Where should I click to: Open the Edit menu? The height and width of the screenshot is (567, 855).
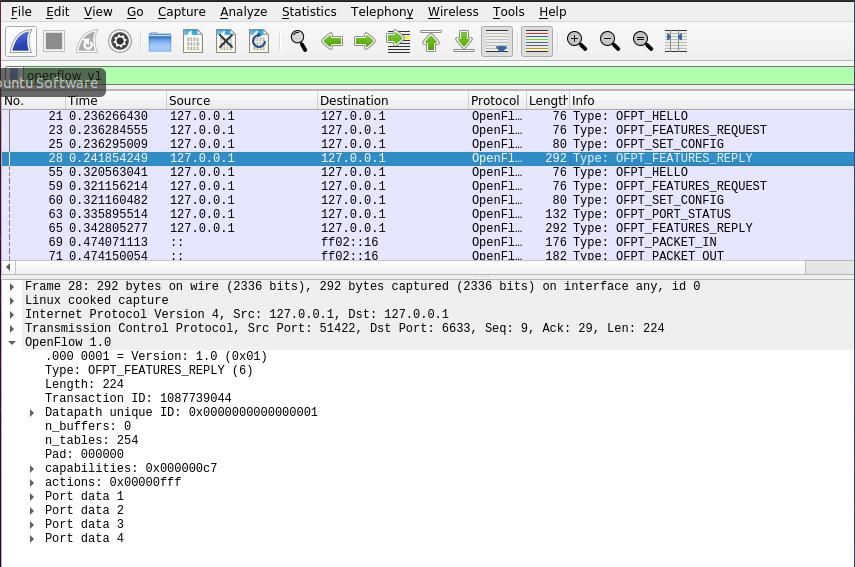click(57, 11)
